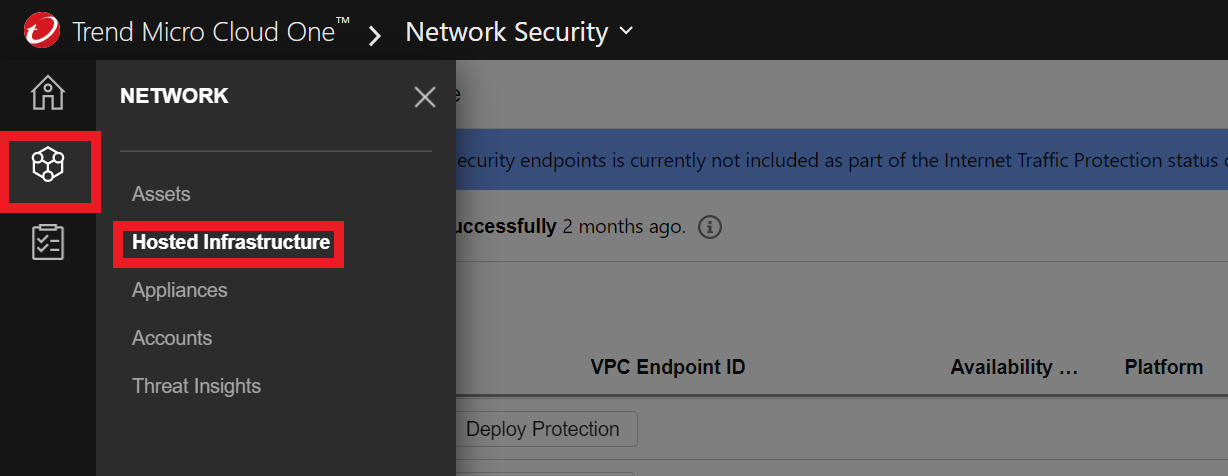
Task: Select Hosted Infrastructure in the Network menu
Action: pyautogui.click(x=231, y=242)
